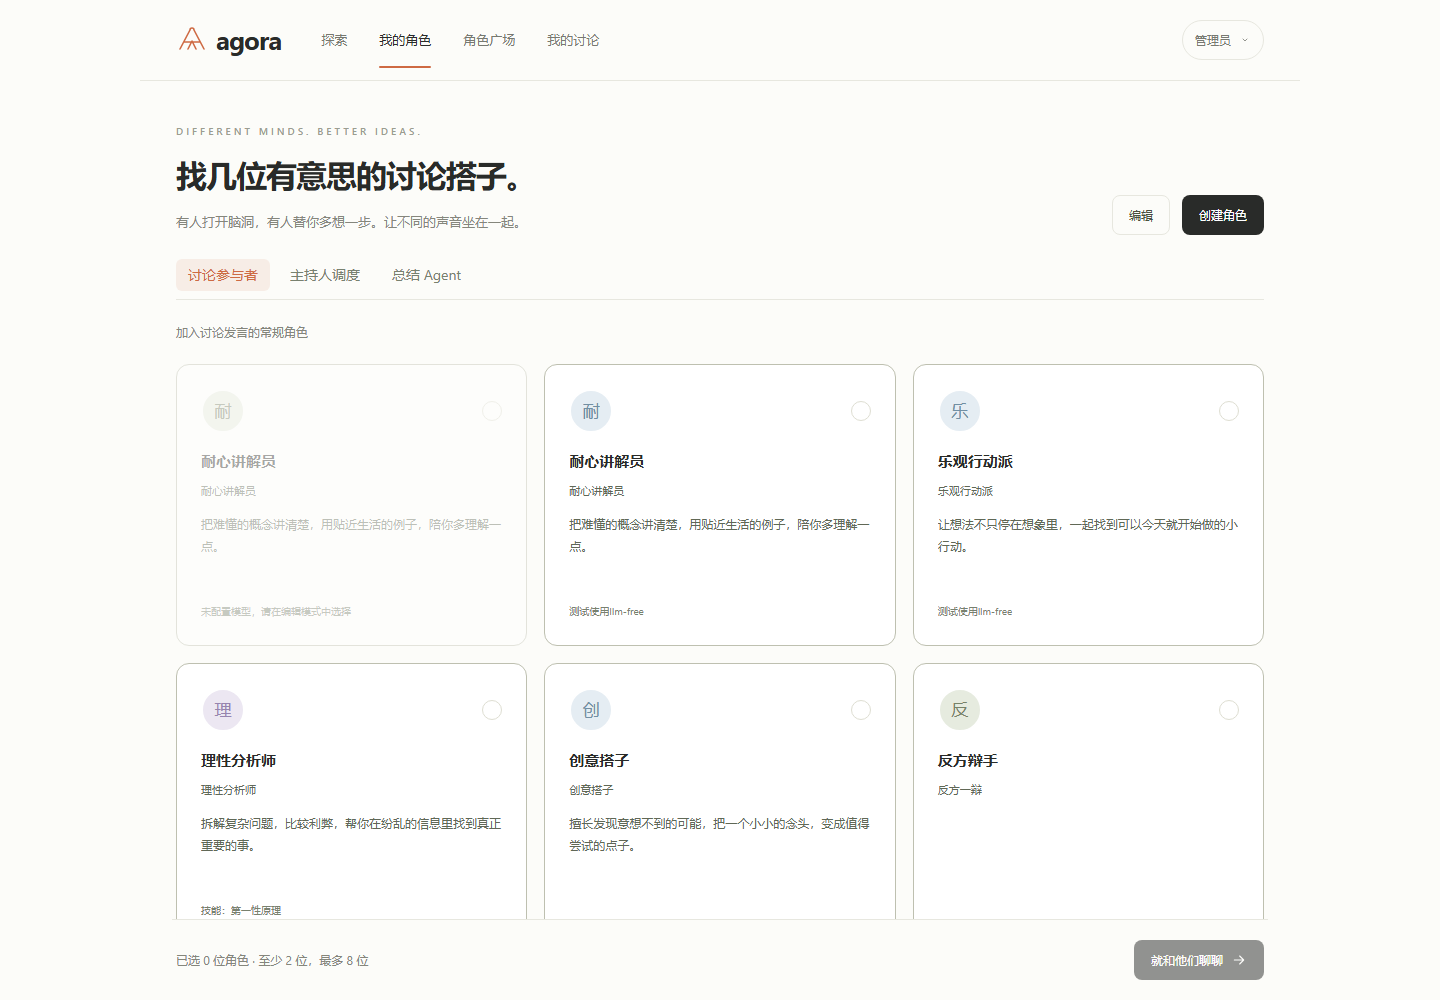Viewport: 1440px width, 1000px height.
Task: Open 角色广场 navigation item
Action: 489,40
